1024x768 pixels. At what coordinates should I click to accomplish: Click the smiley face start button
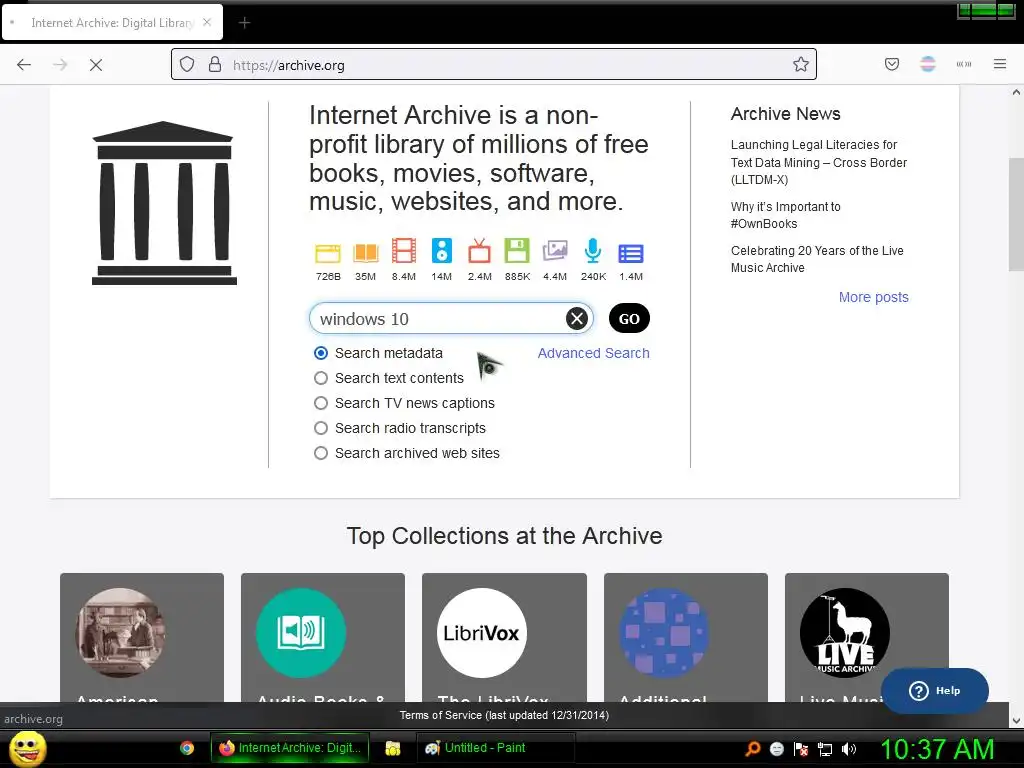pos(27,748)
